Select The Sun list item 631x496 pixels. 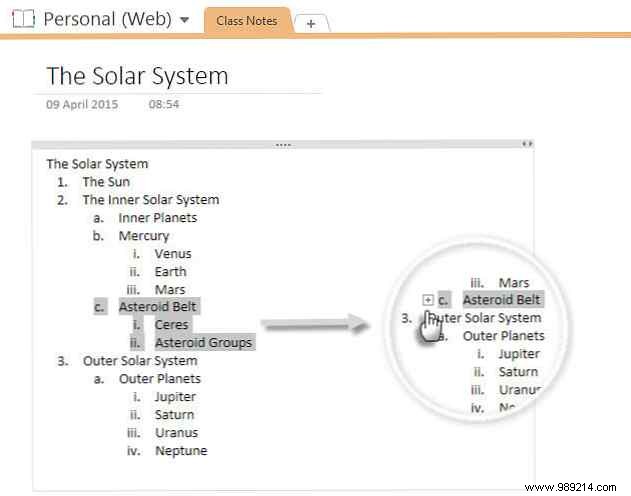coord(106,182)
